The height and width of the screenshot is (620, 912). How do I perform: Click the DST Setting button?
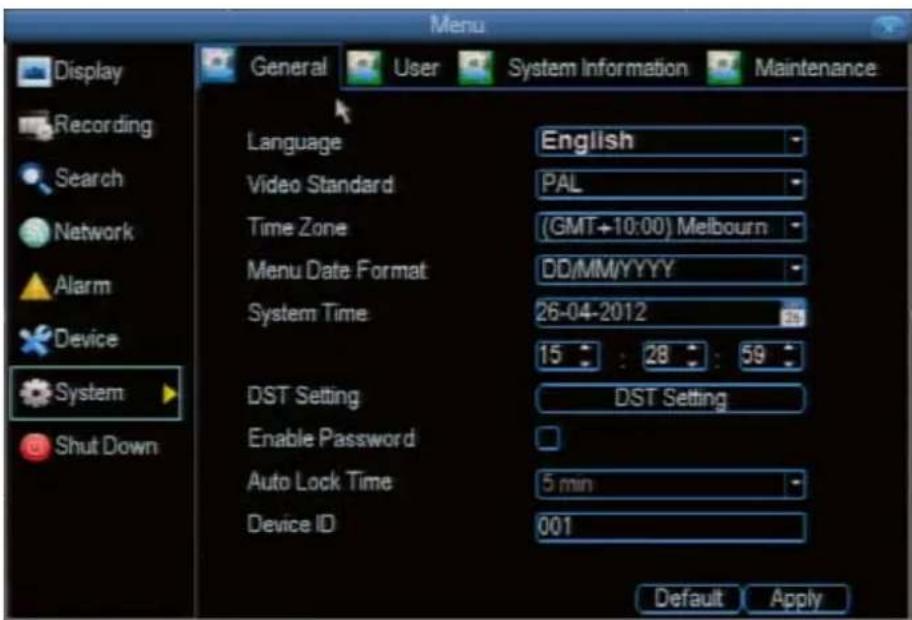671,398
